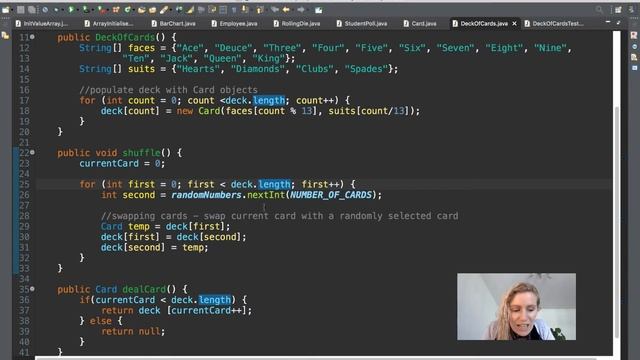
Task: Click highlighted 'length' in line 36
Action: click(215, 300)
